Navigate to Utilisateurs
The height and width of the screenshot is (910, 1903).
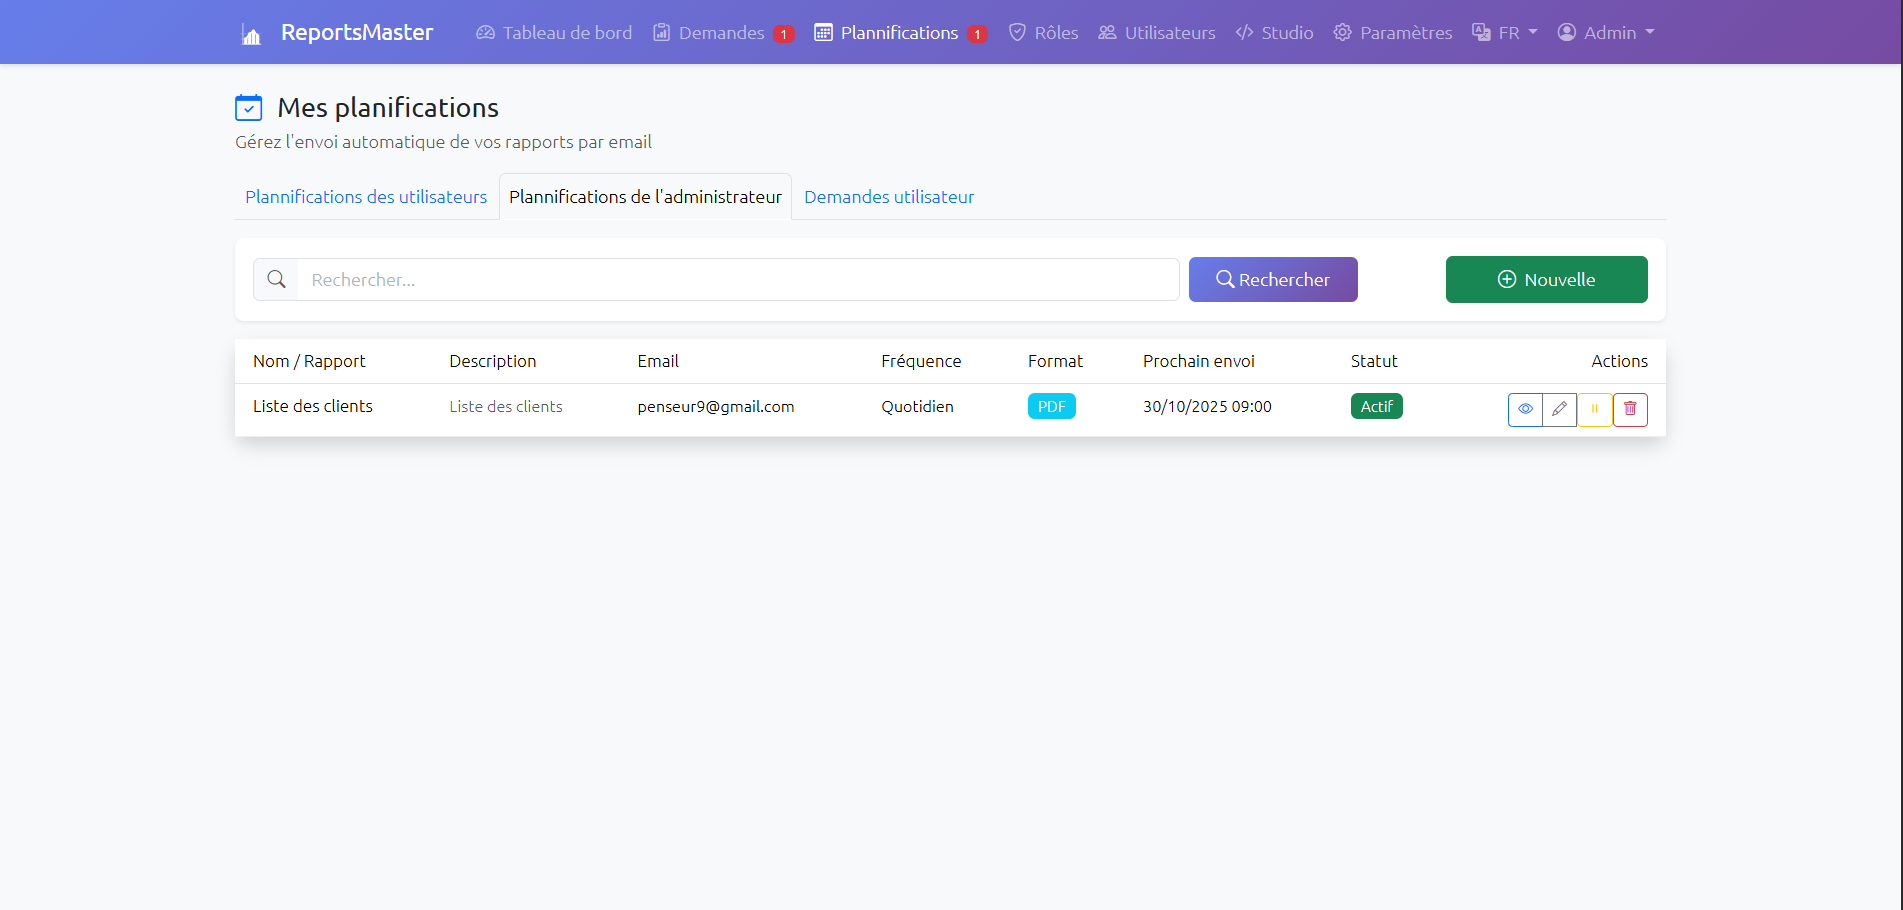(1157, 33)
